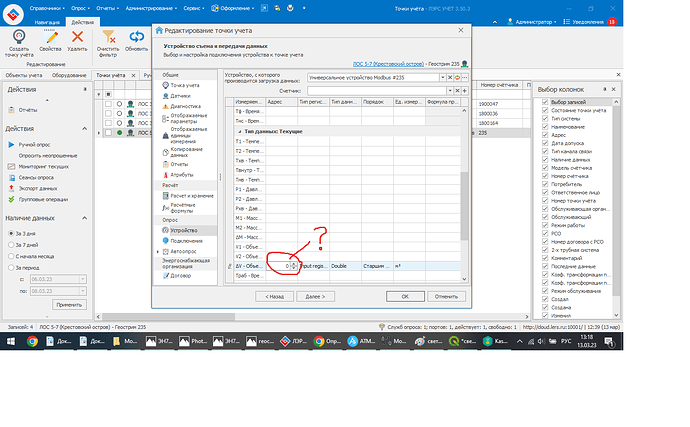Open the Атрибуты page in the dialog
690x427 pixels.
coord(181,175)
